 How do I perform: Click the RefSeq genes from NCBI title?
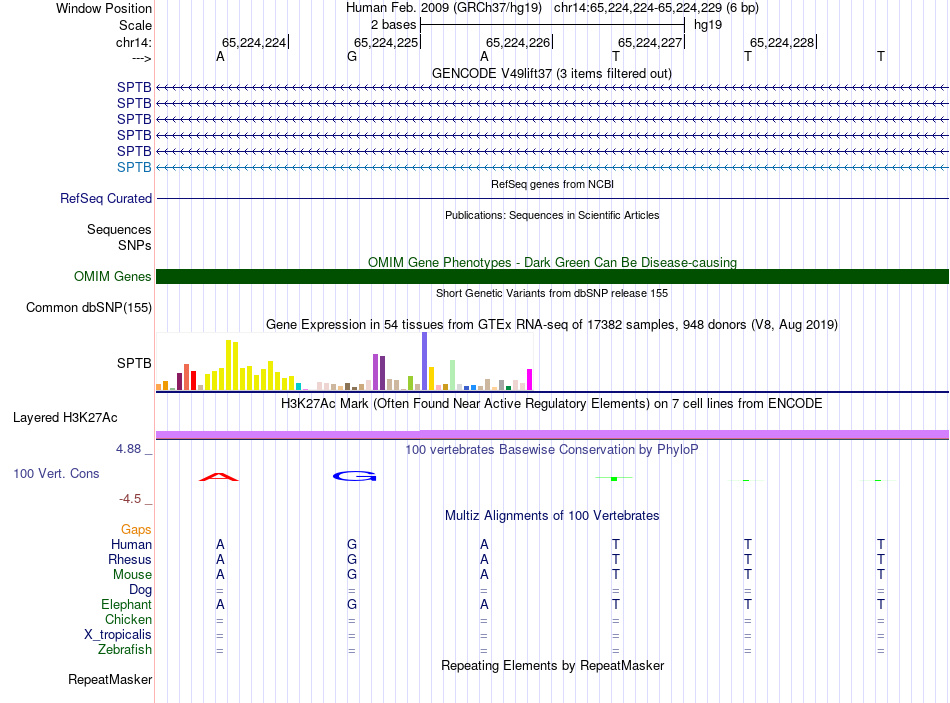click(552, 184)
